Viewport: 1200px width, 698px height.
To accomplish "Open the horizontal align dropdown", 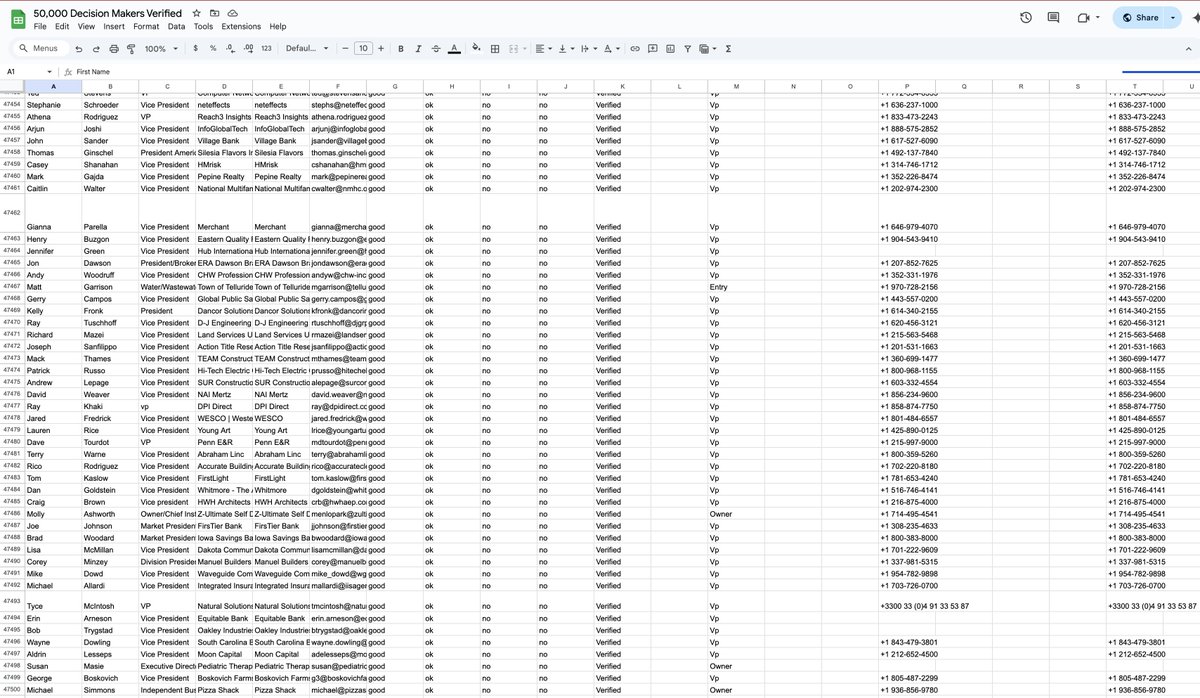I will [x=543, y=48].
